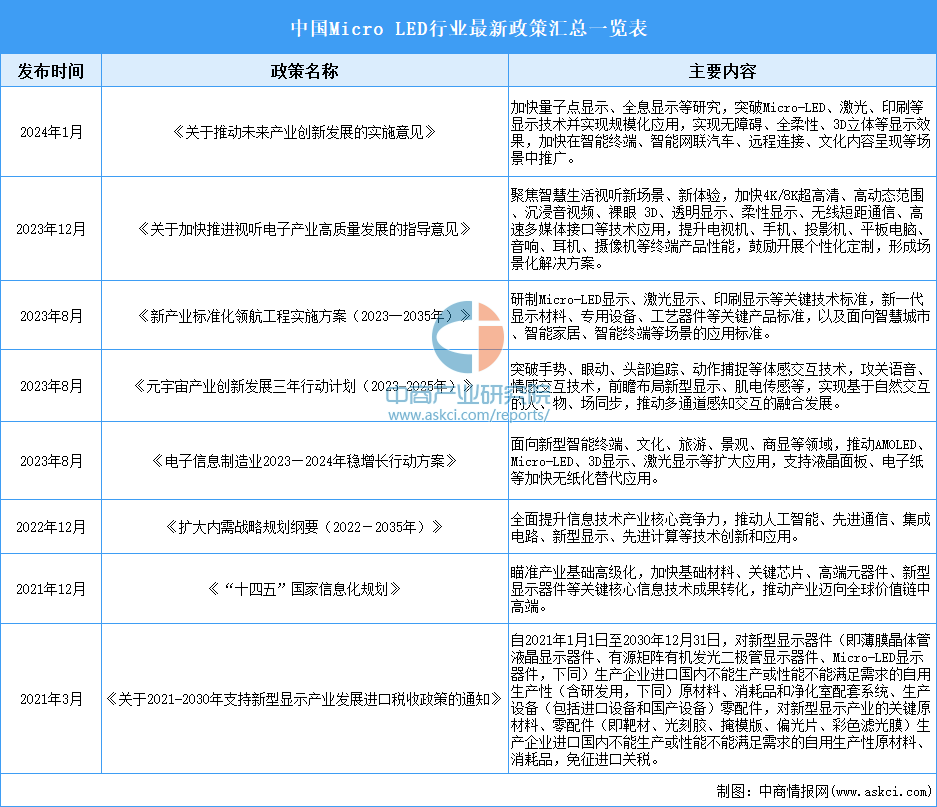
Task: Click policy 电子信息制造业2023-2024年稳增长行动方案
Action: click(x=305, y=461)
